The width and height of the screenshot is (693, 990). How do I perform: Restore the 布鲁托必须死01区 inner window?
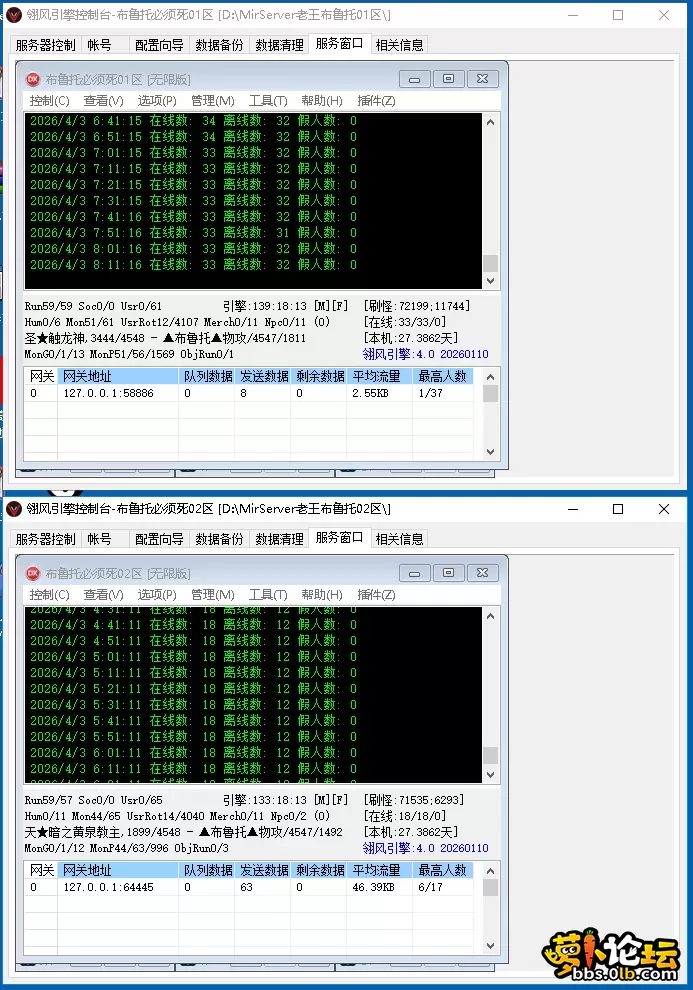click(449, 79)
